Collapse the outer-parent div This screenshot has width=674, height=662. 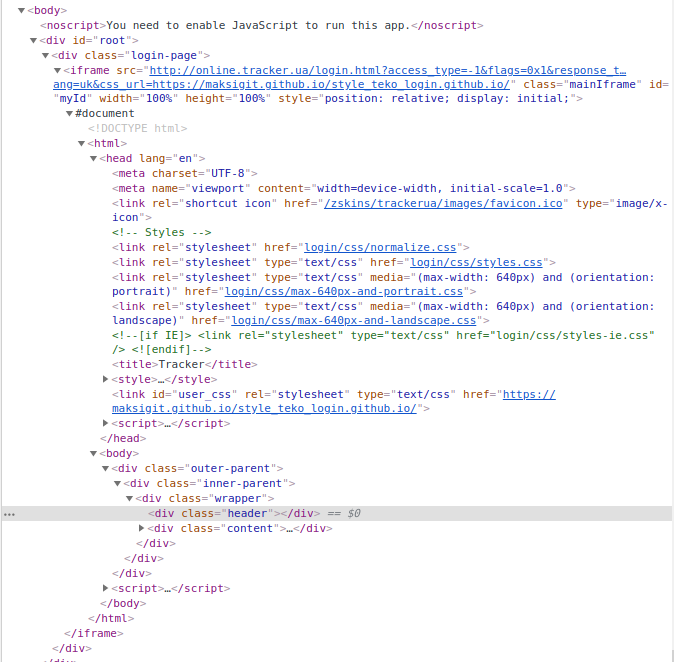[x=106, y=468]
